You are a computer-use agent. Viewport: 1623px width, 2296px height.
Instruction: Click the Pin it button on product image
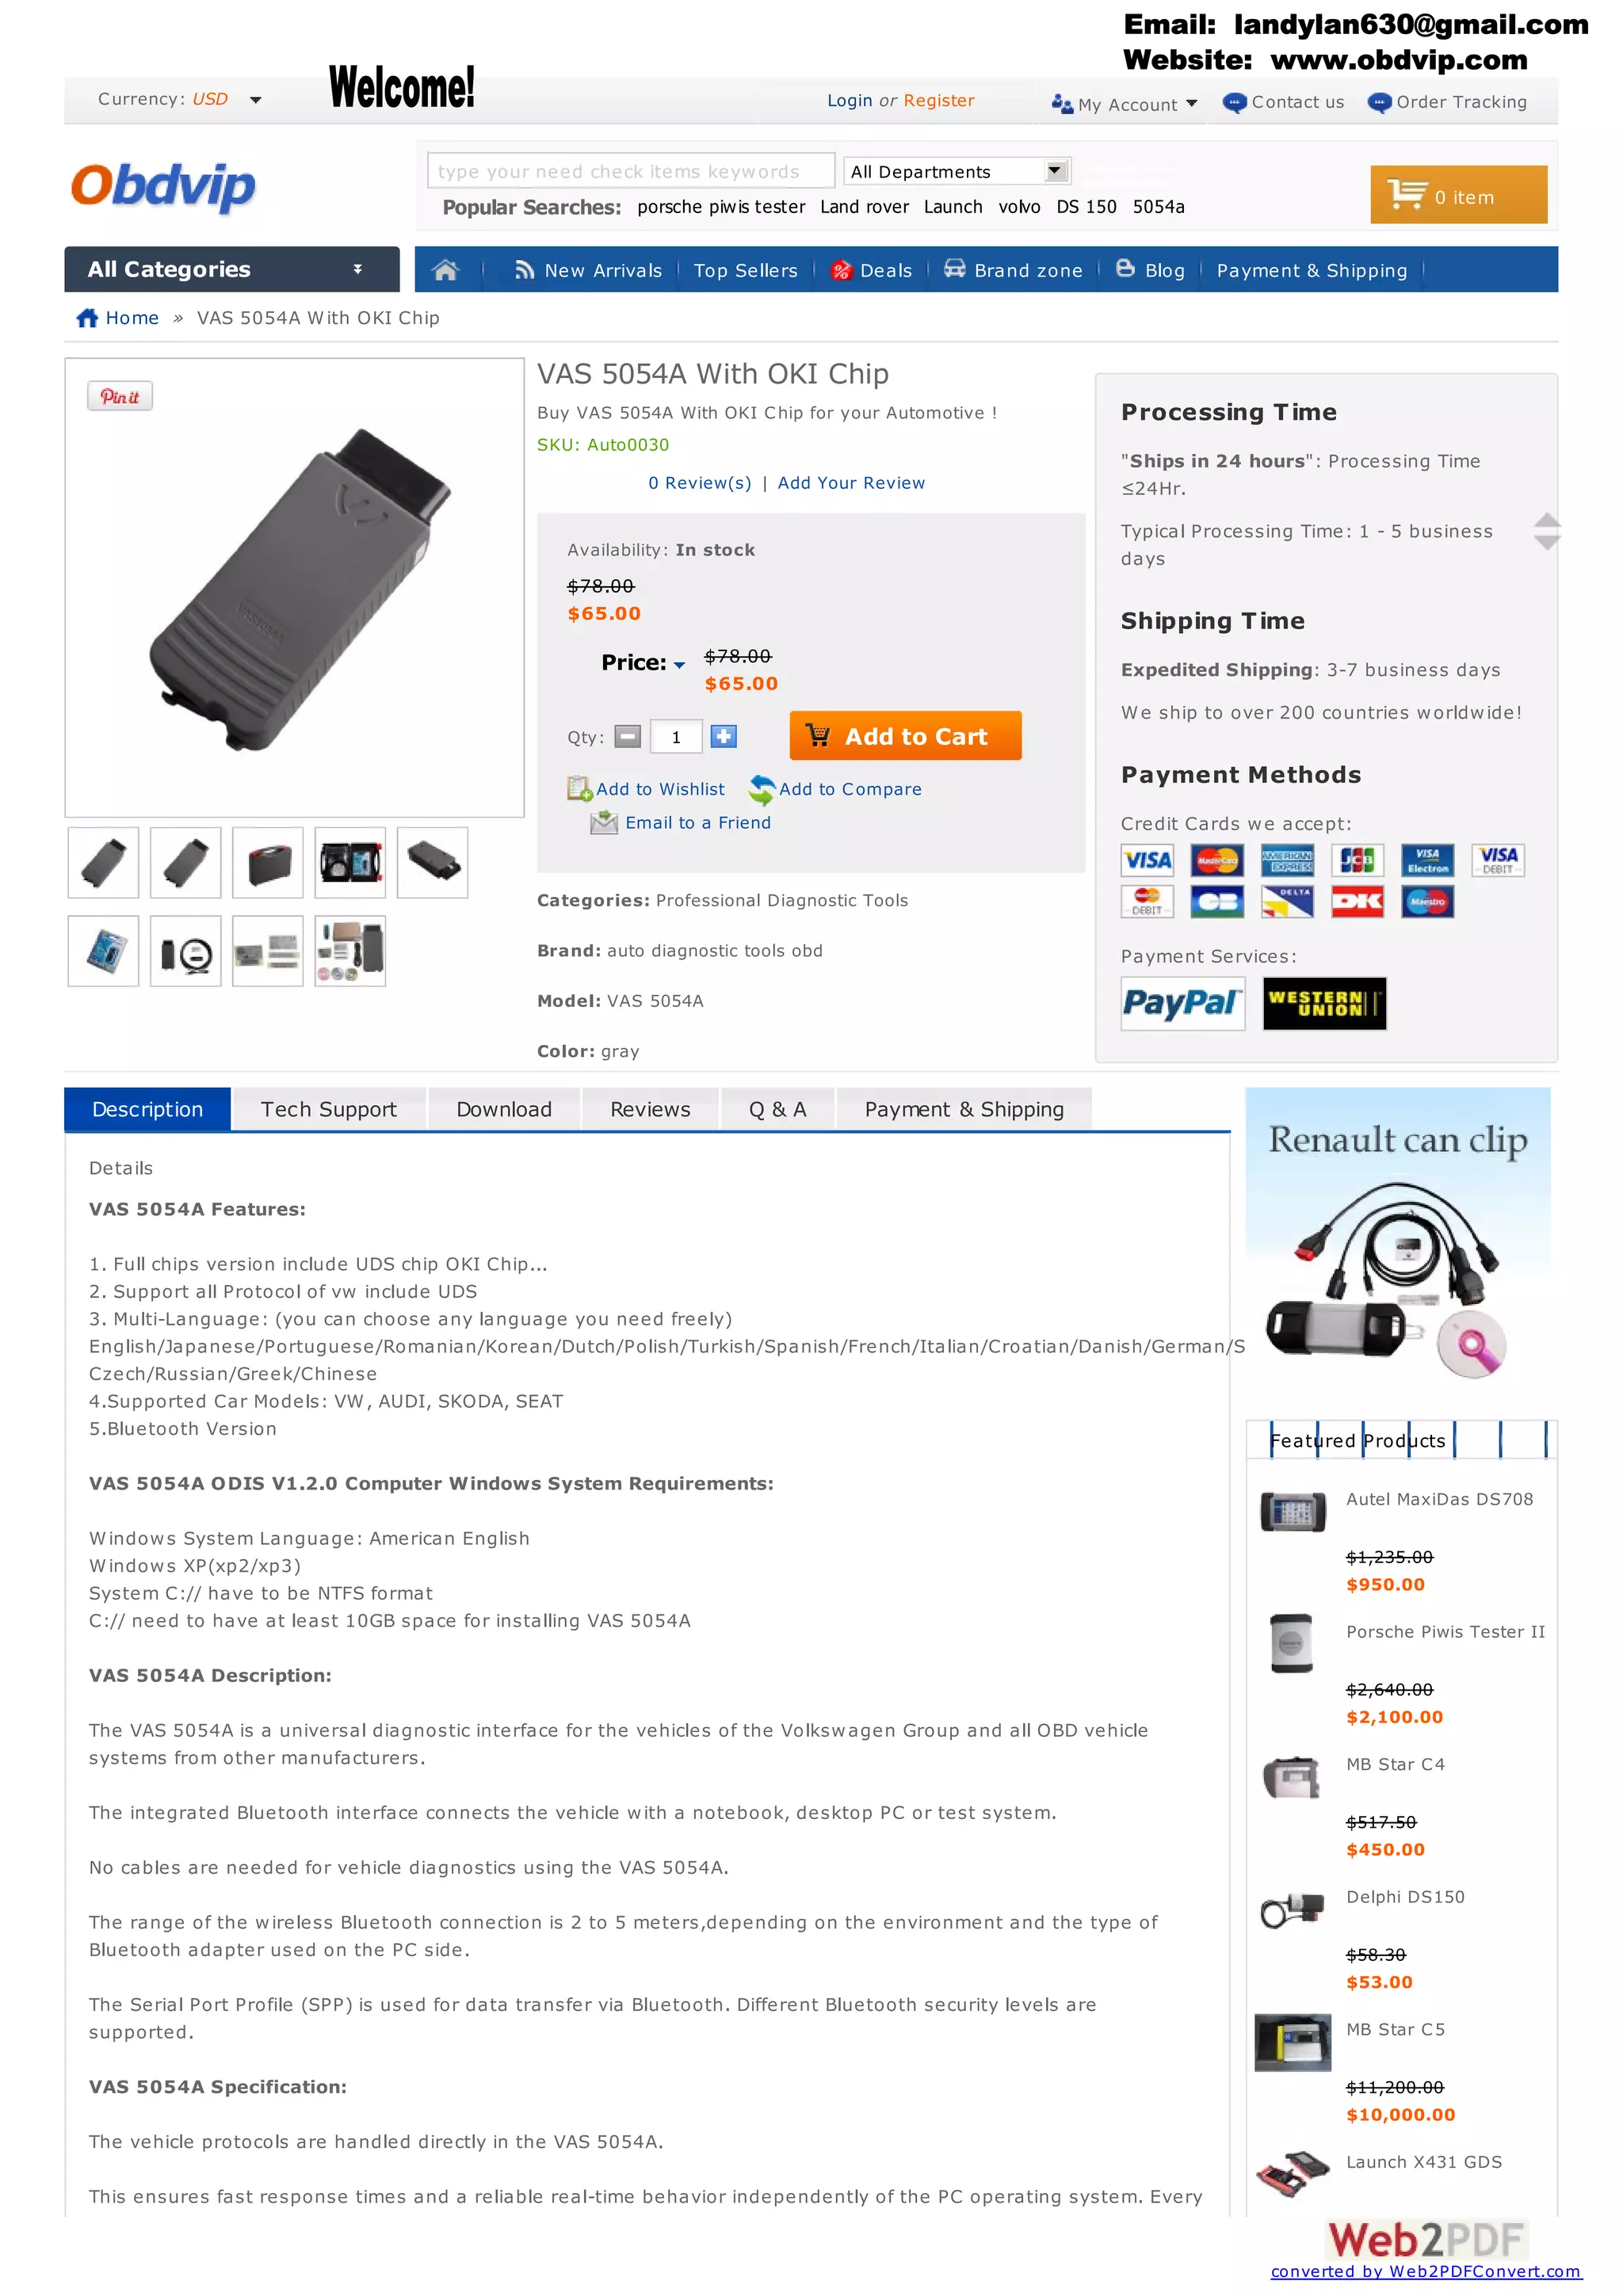point(120,396)
